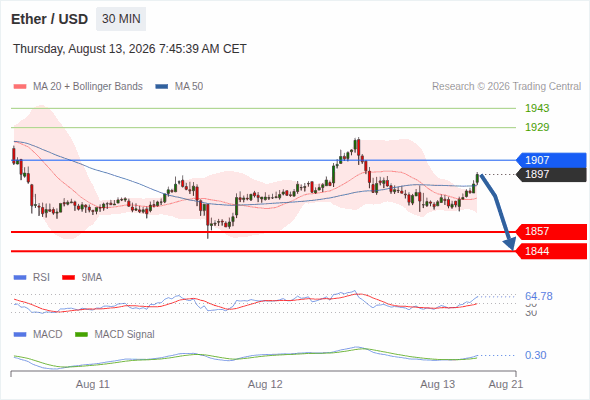Screen dimensions: 590x400
Task: Click the Aug 12 timeline label
Action: (265, 385)
